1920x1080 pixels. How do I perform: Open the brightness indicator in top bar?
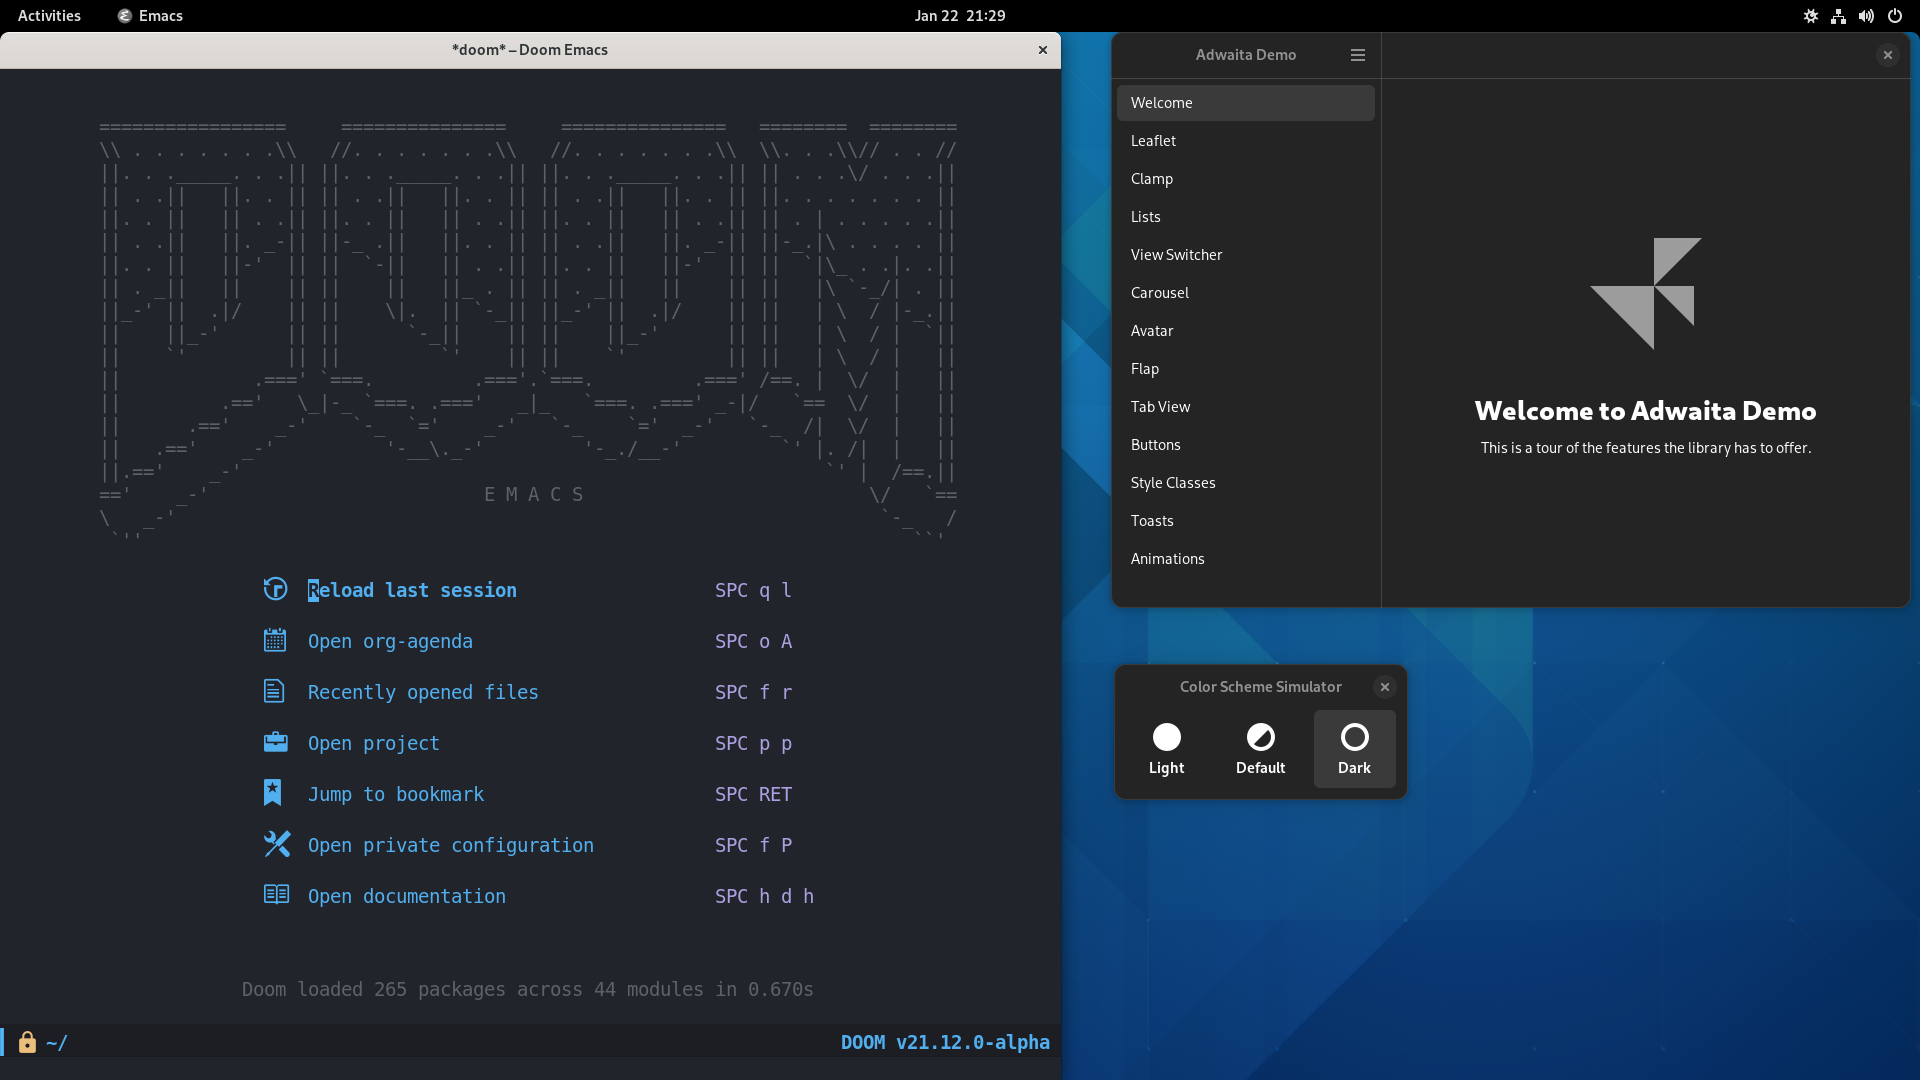click(x=1810, y=16)
